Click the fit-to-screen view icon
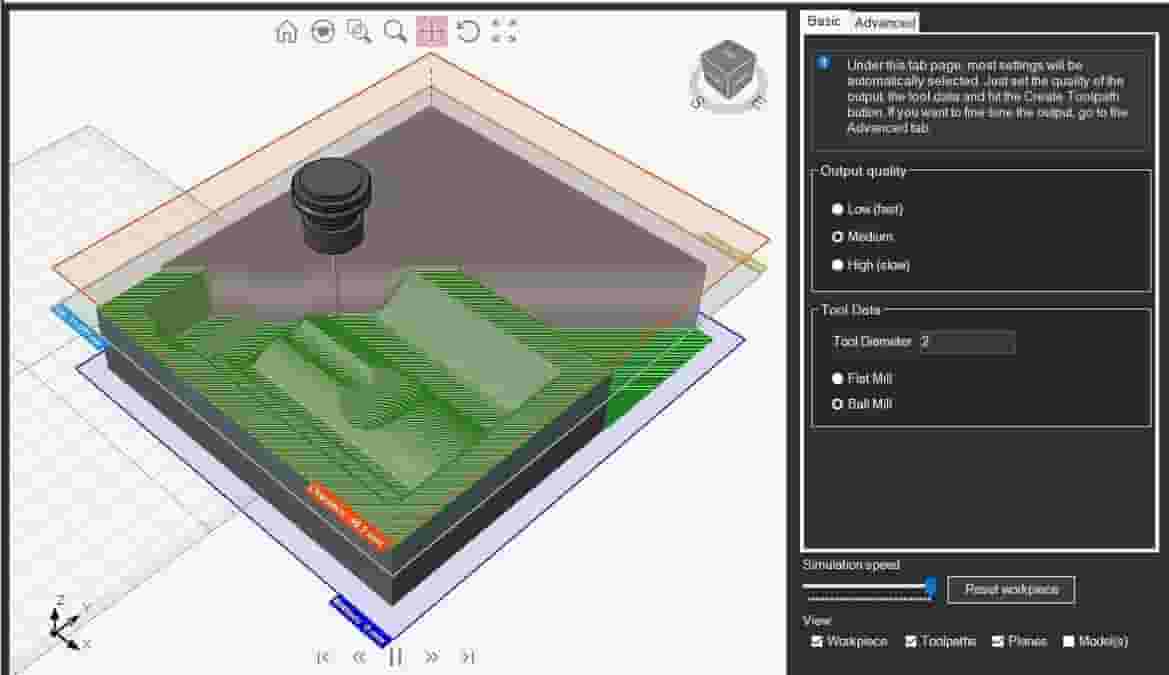Image resolution: width=1169 pixels, height=675 pixels. click(x=505, y=31)
